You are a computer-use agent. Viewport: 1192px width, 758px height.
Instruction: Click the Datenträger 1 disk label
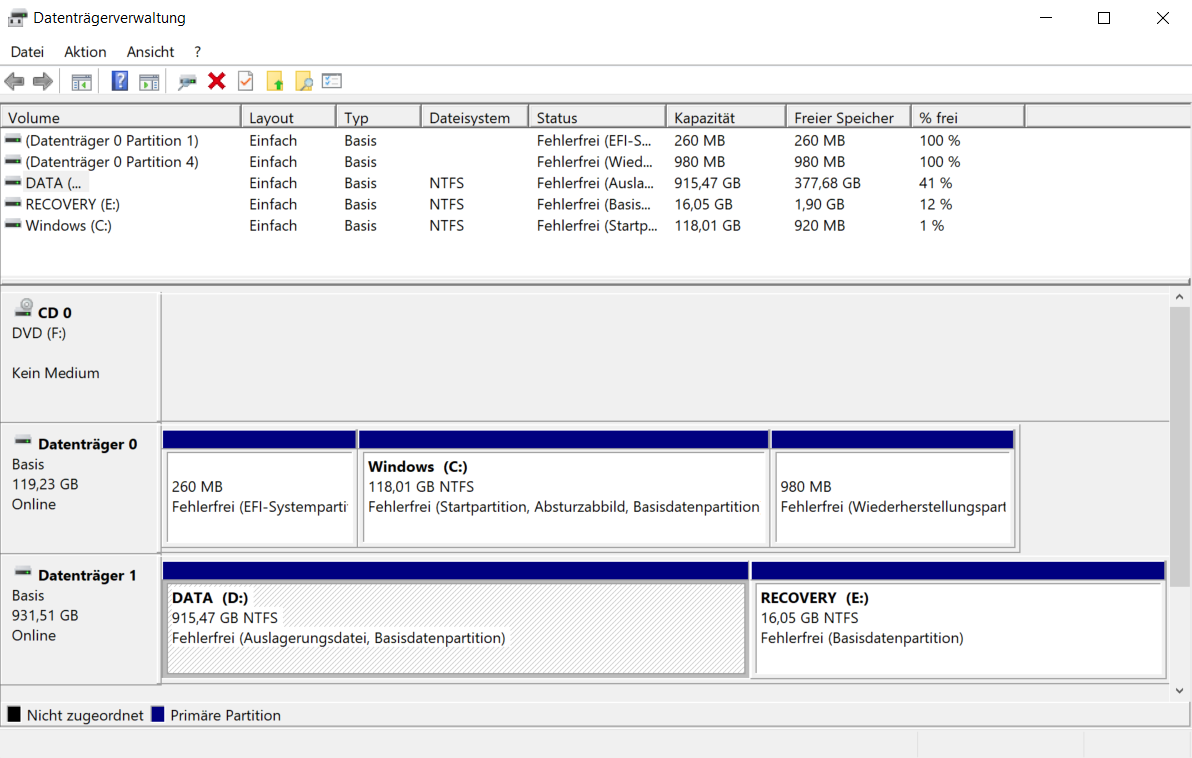[x=87, y=576]
